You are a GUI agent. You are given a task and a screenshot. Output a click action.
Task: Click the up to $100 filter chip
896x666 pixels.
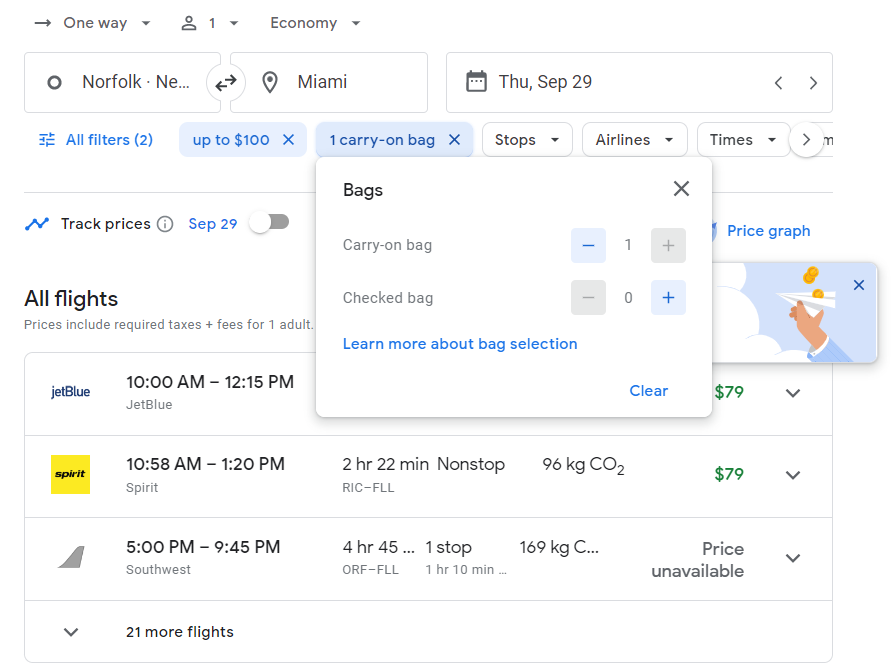point(231,140)
